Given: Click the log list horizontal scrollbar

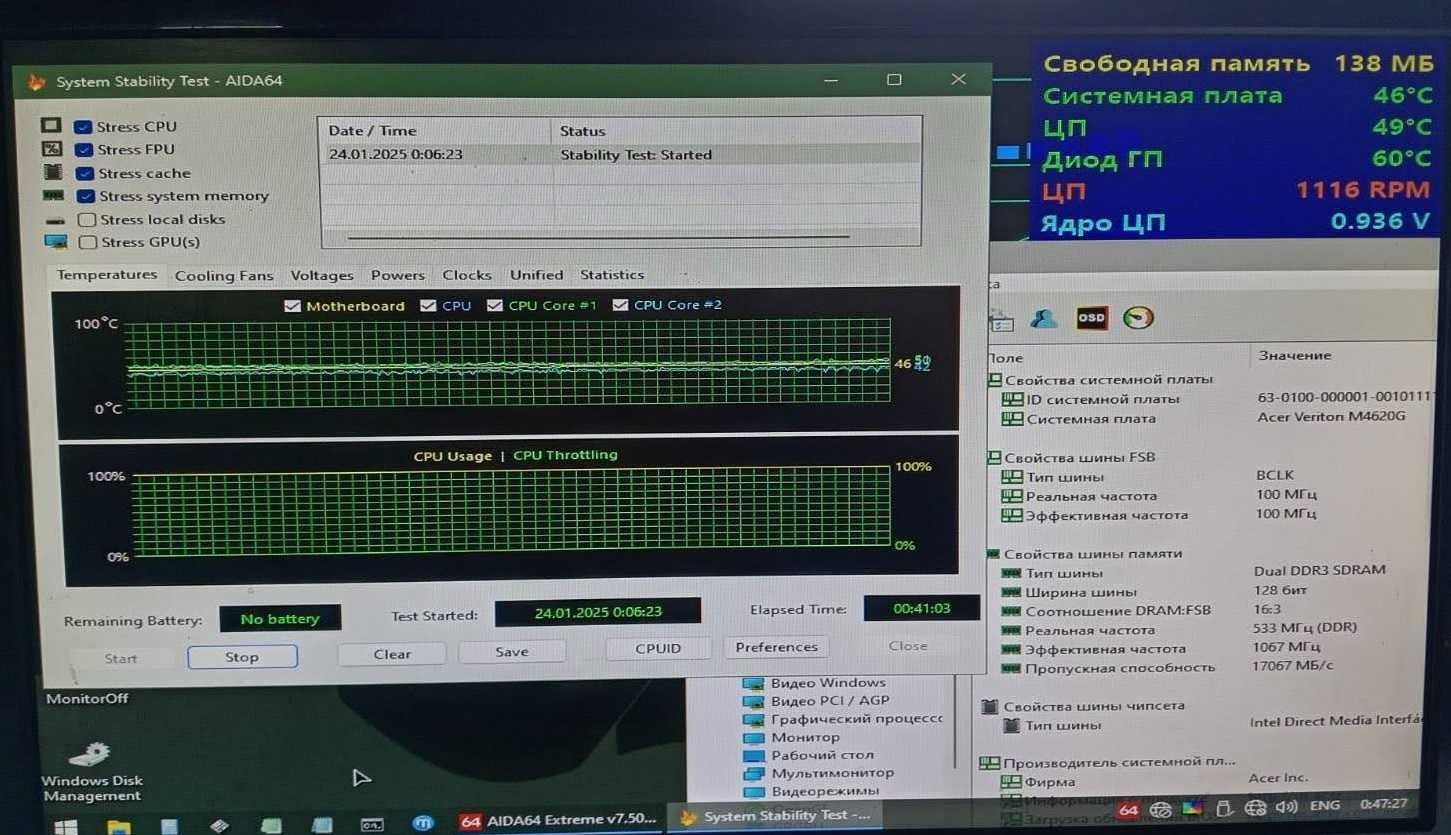Looking at the screenshot, I should 598,237.
